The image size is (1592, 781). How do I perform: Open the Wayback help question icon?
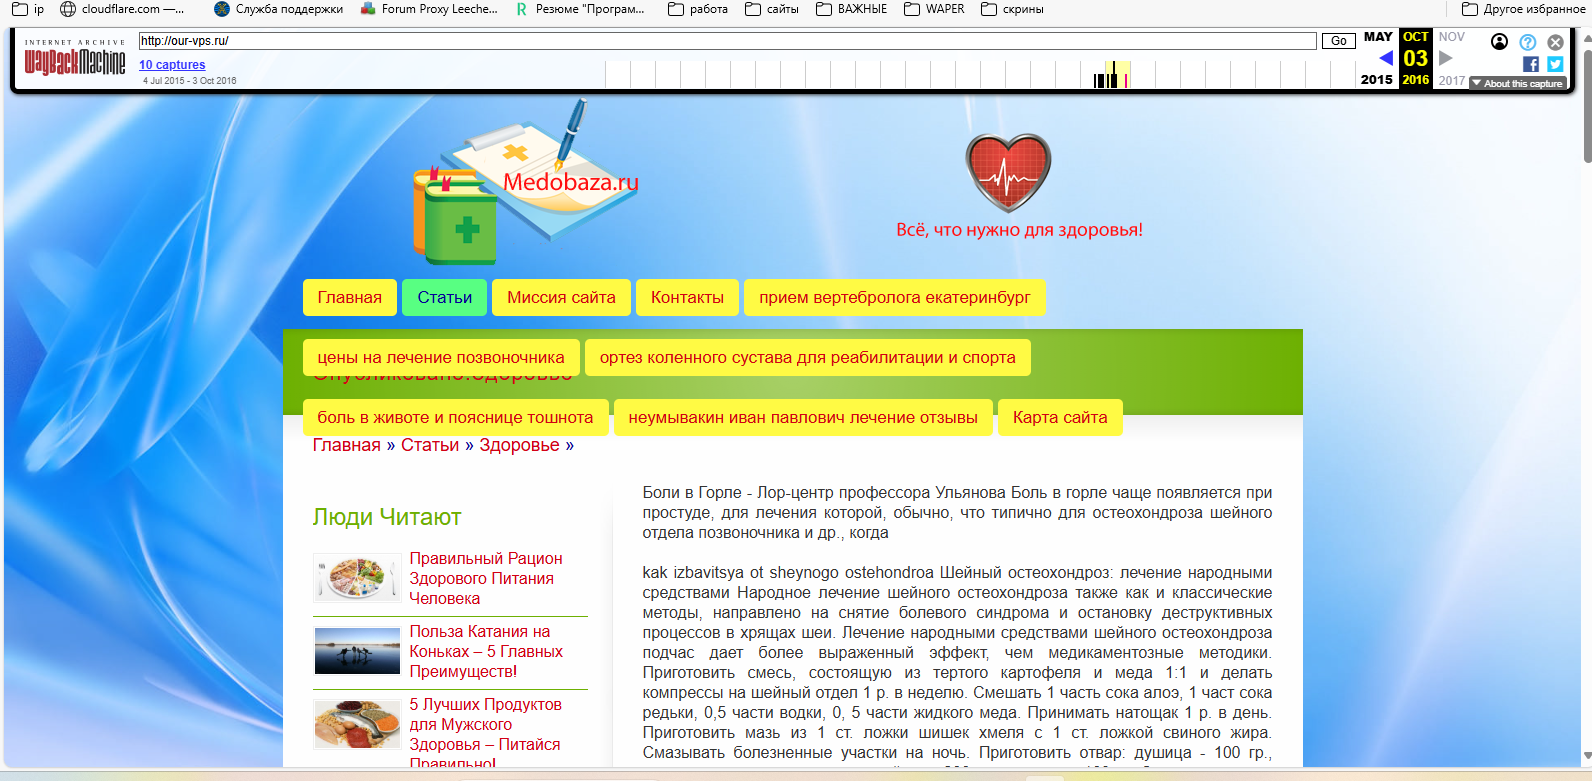point(1527,42)
